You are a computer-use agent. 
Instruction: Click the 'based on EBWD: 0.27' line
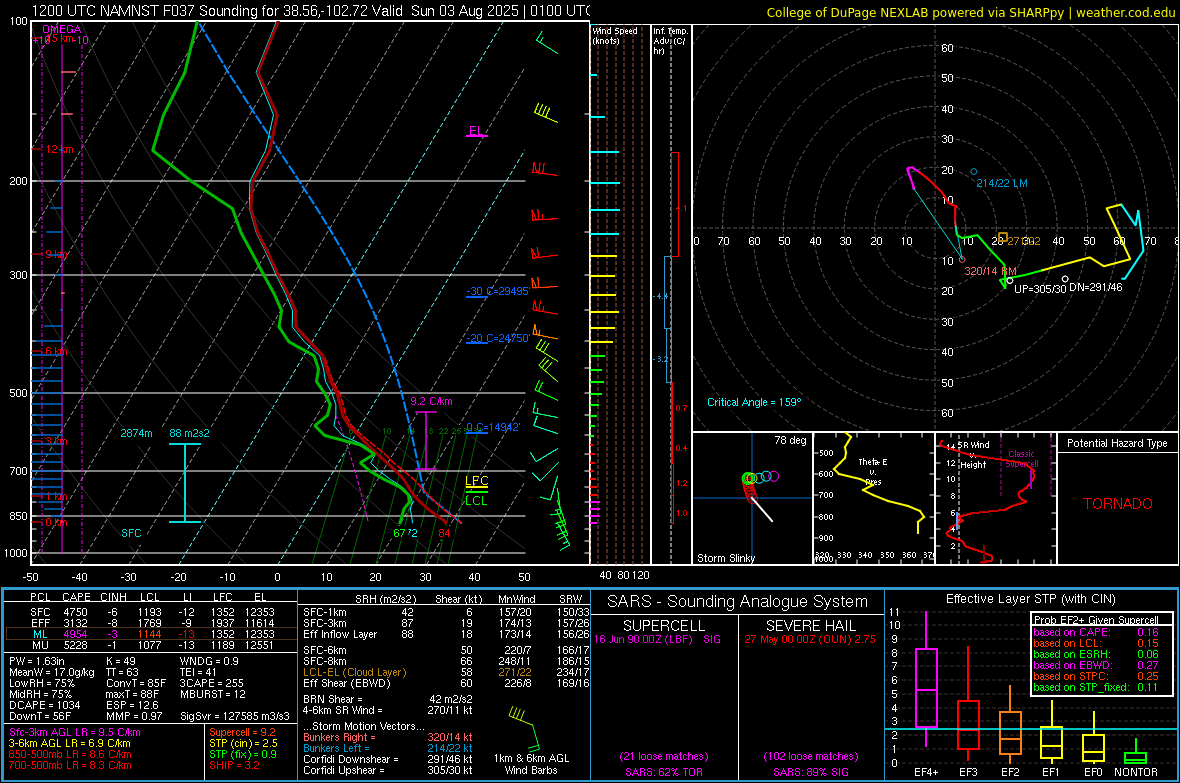(1096, 665)
